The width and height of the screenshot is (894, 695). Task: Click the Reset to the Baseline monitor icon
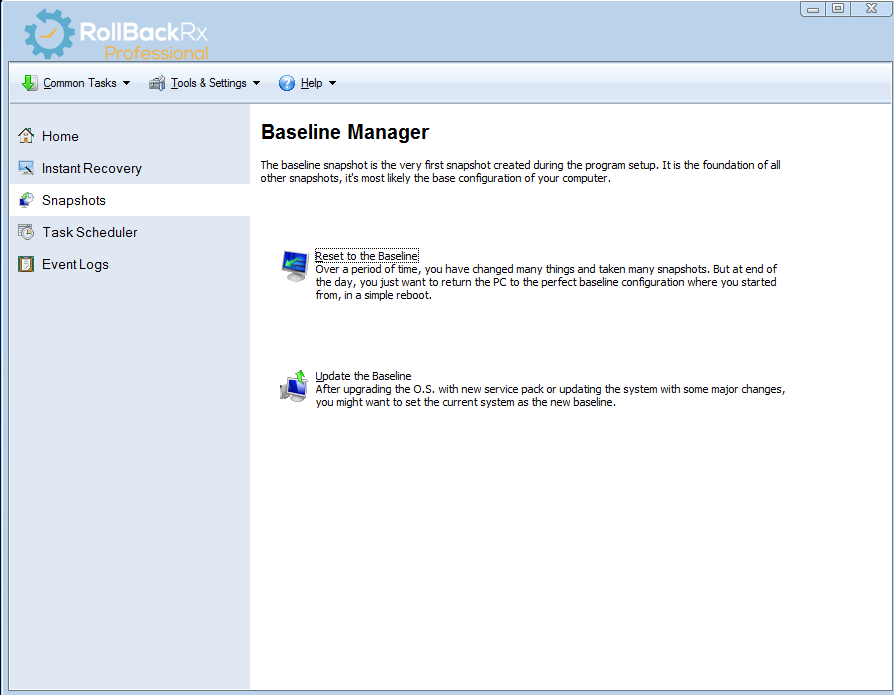pyautogui.click(x=295, y=267)
